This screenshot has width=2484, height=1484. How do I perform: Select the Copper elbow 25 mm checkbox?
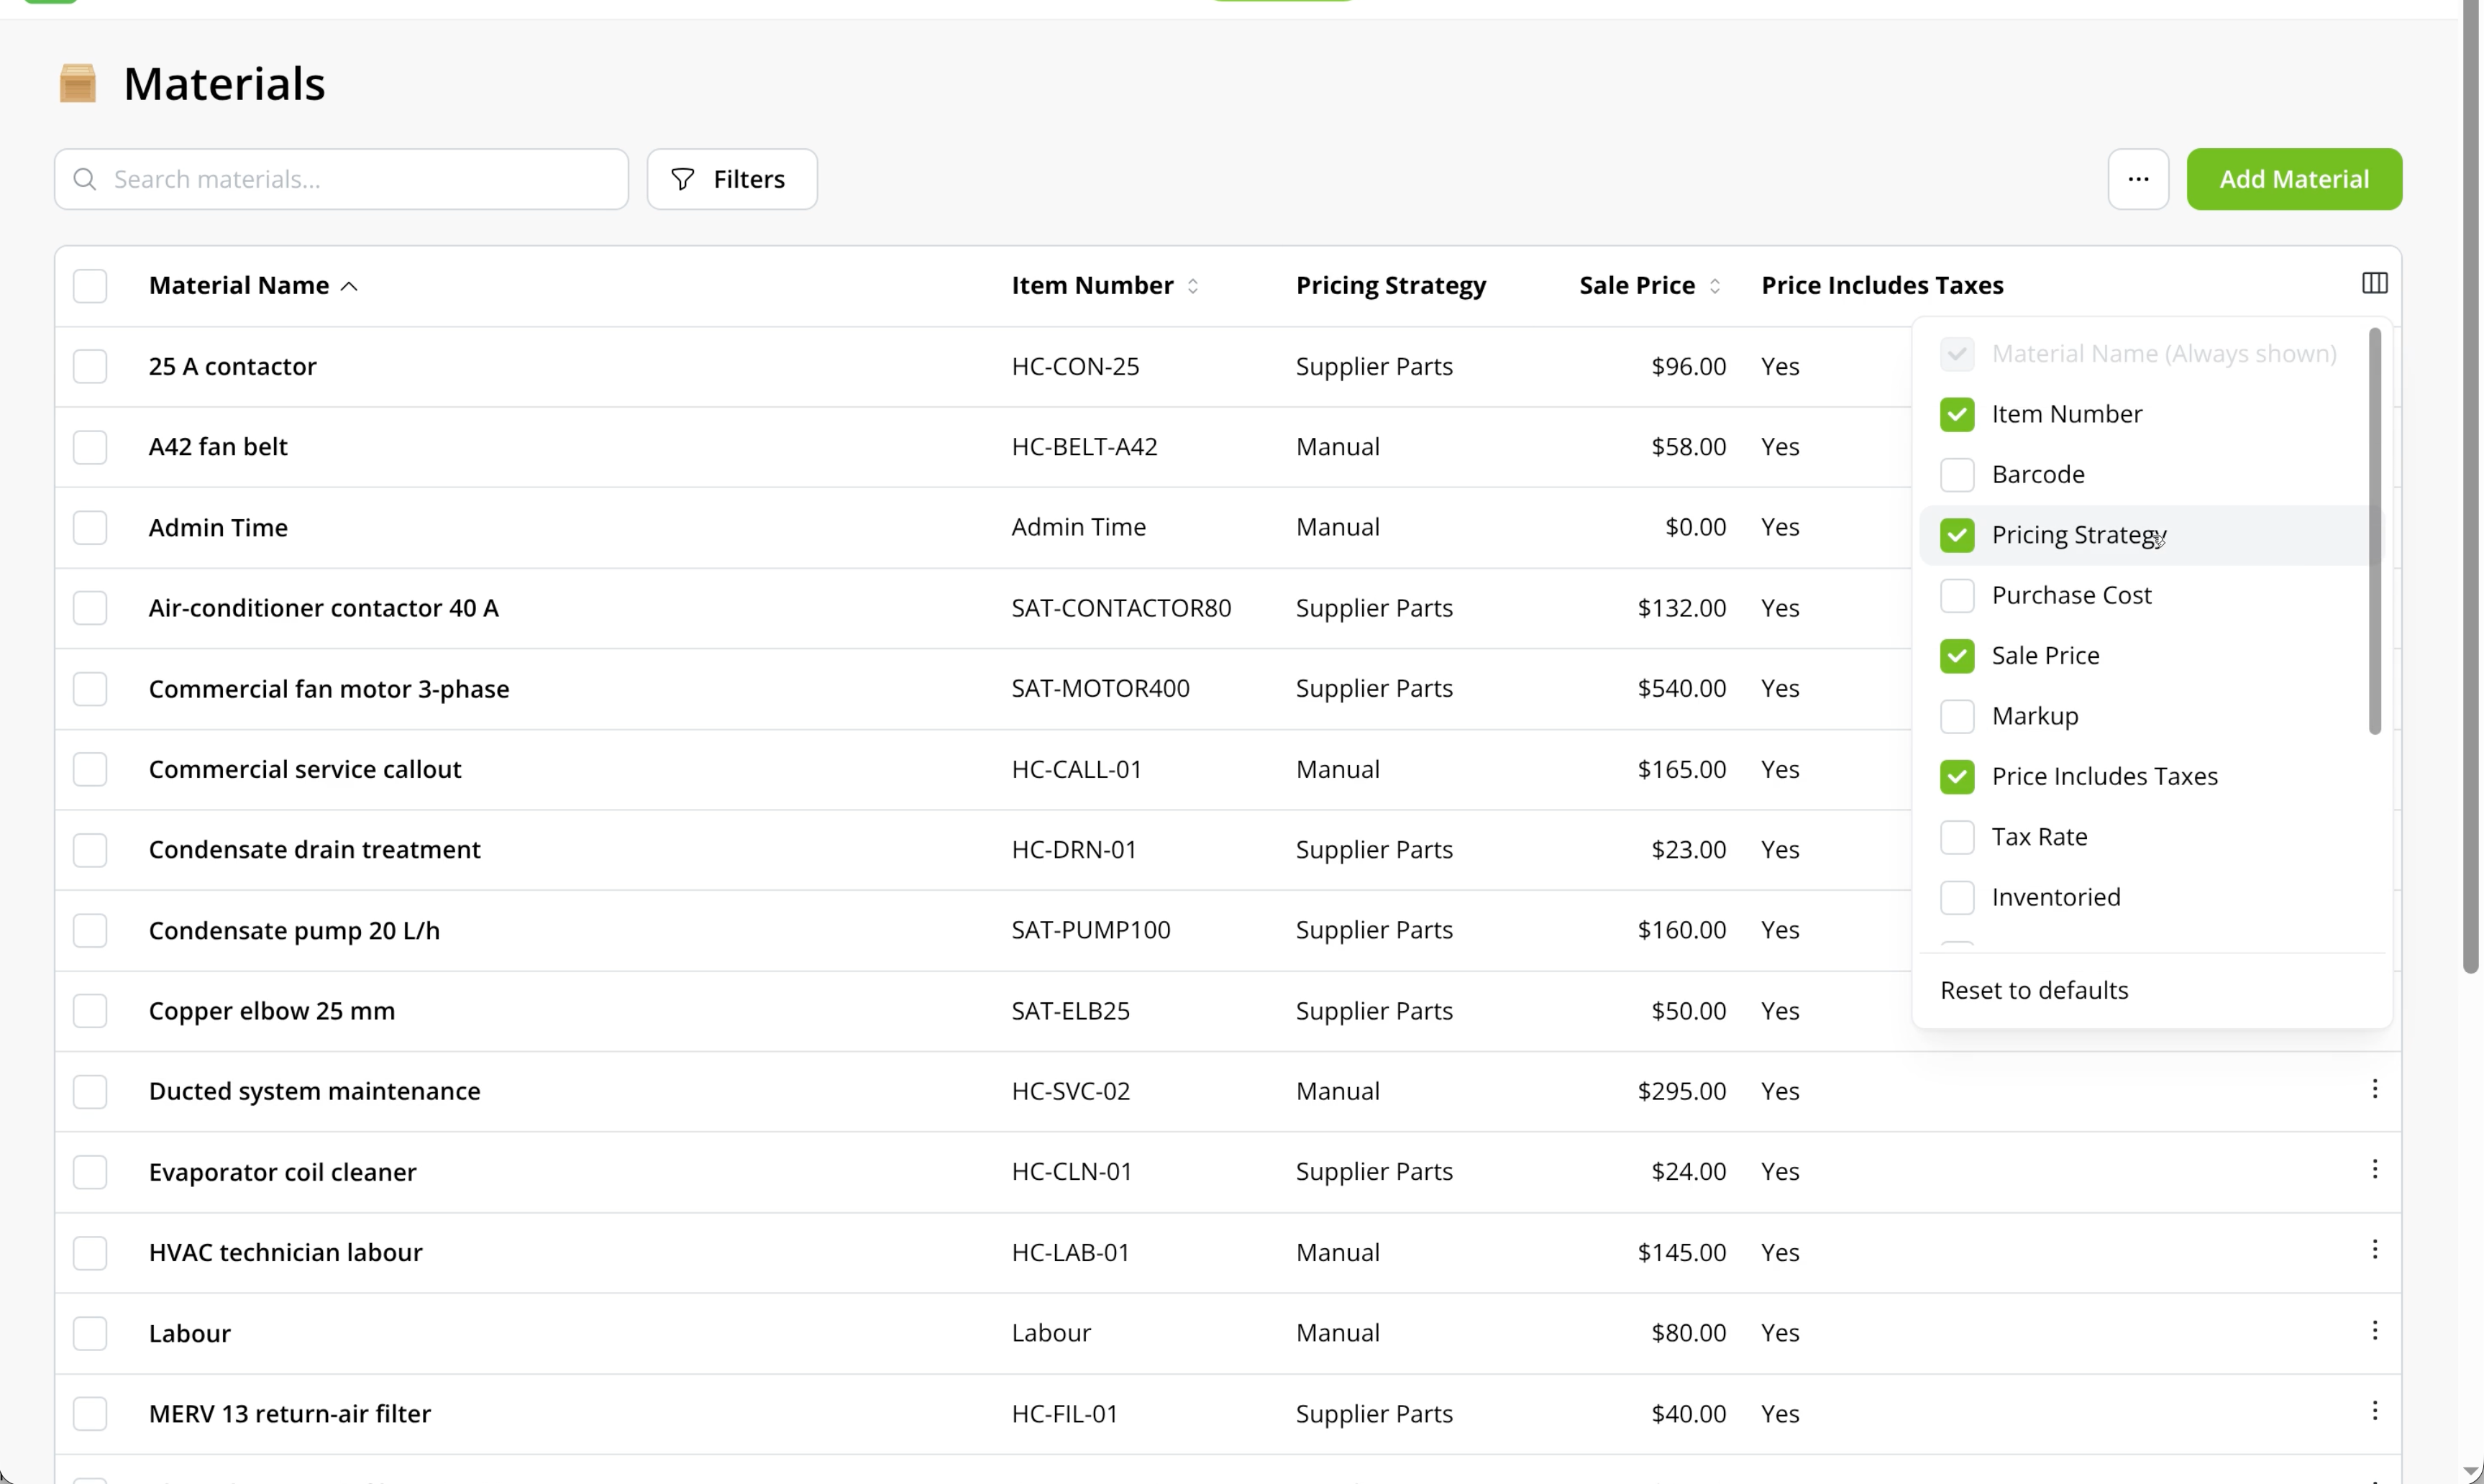coord(90,1010)
